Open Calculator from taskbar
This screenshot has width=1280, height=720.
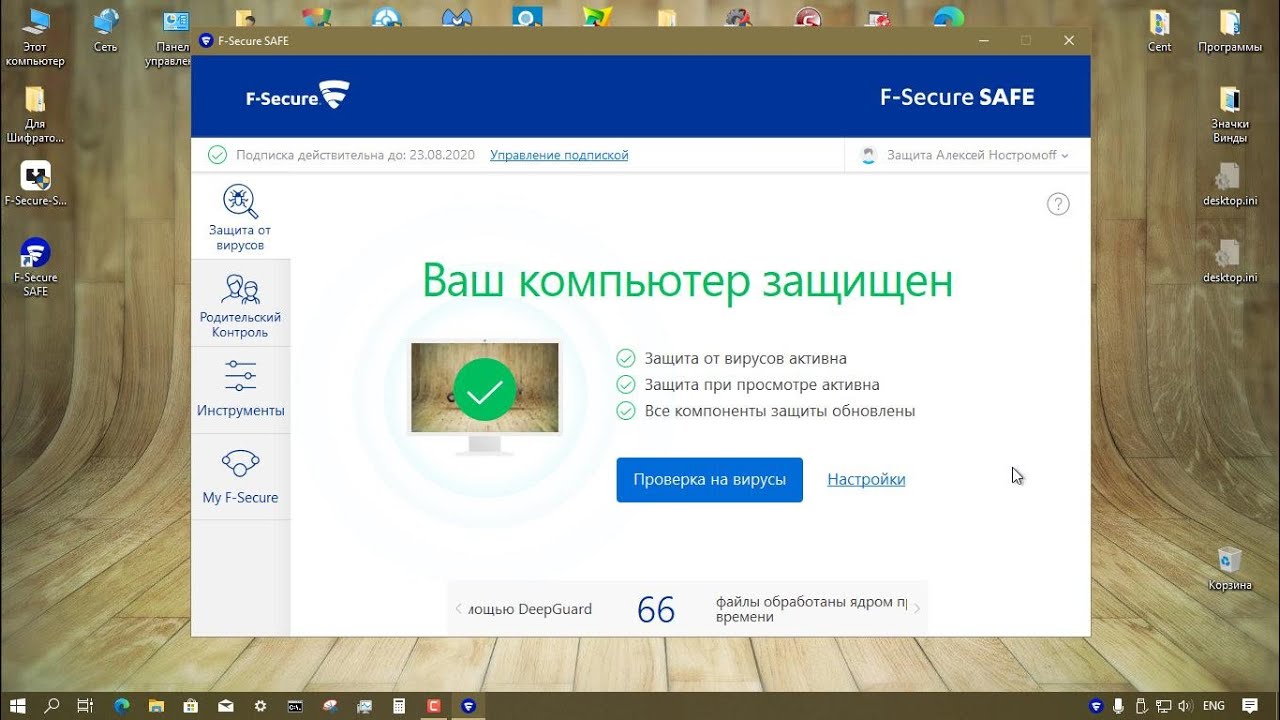pyautogui.click(x=399, y=705)
